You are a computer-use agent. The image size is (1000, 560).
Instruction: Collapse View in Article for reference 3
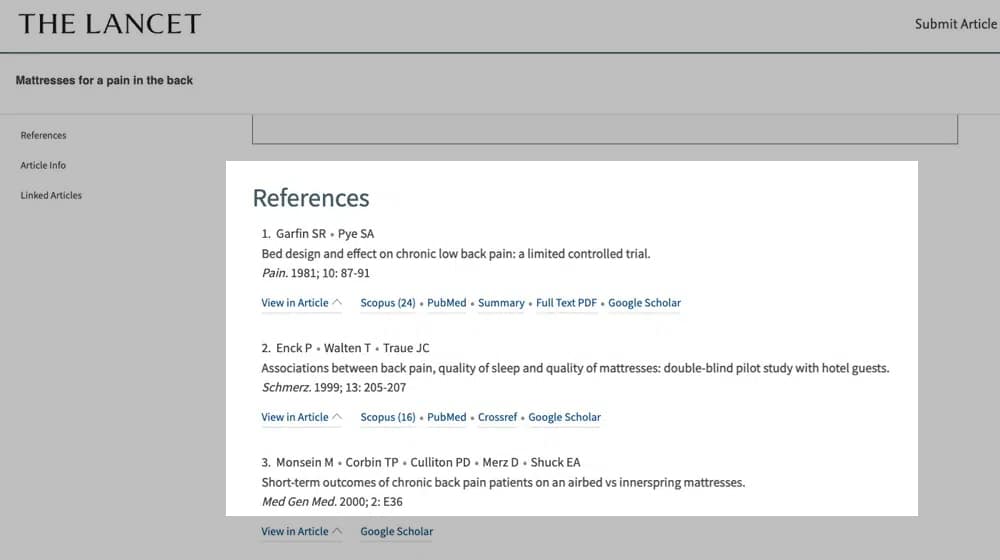coord(301,531)
